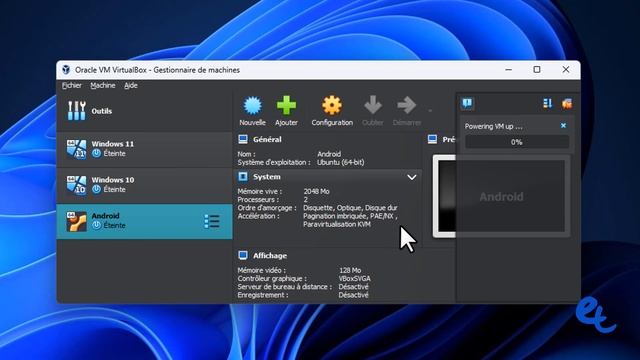This screenshot has width=640, height=360.
Task: Click the "Ubuntu (64-bit)" value
Action: pos(341,162)
